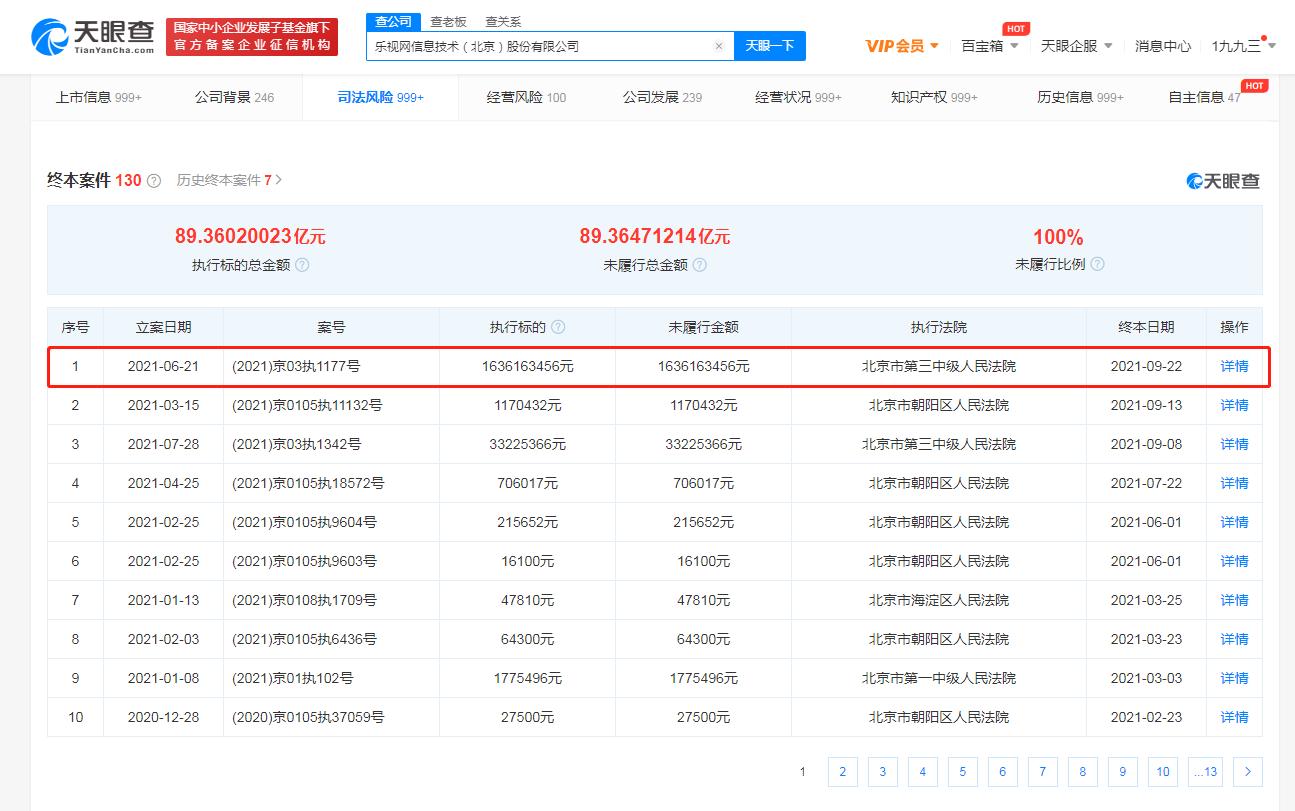The height and width of the screenshot is (811, 1295).
Task: View 详情 for case (2021)京0105执9603号
Action: [x=1234, y=561]
